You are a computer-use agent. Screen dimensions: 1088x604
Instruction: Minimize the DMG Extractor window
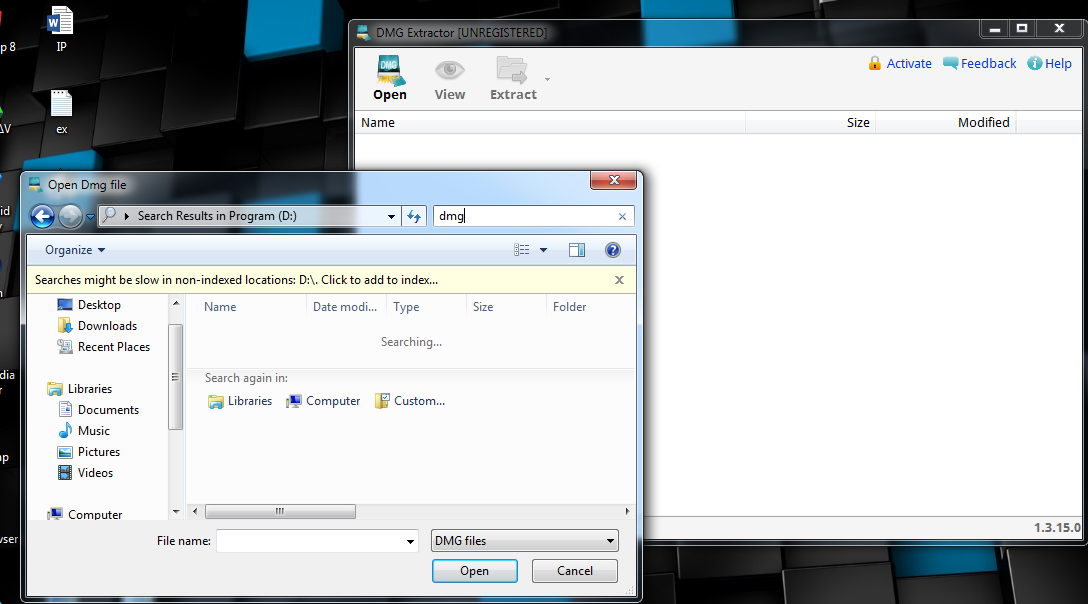pyautogui.click(x=994, y=28)
